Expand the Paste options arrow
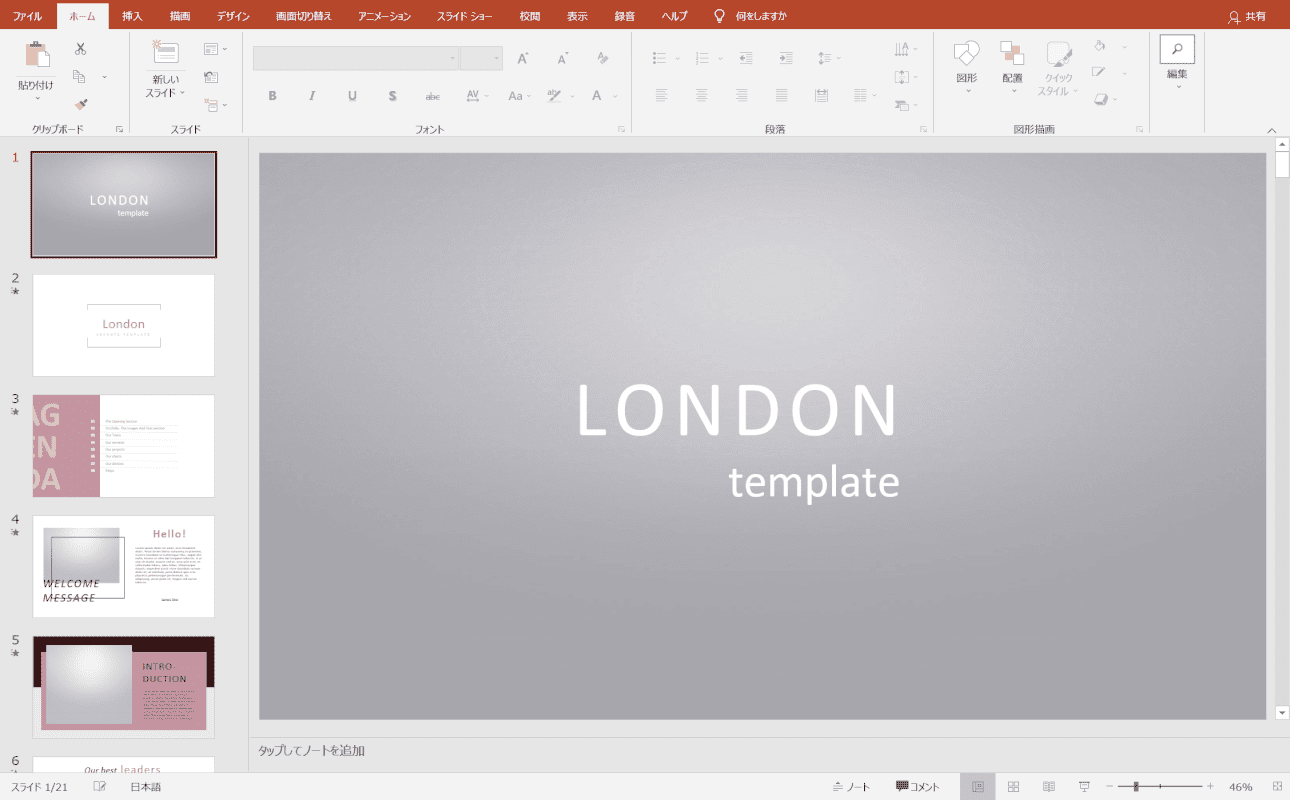 (37, 98)
